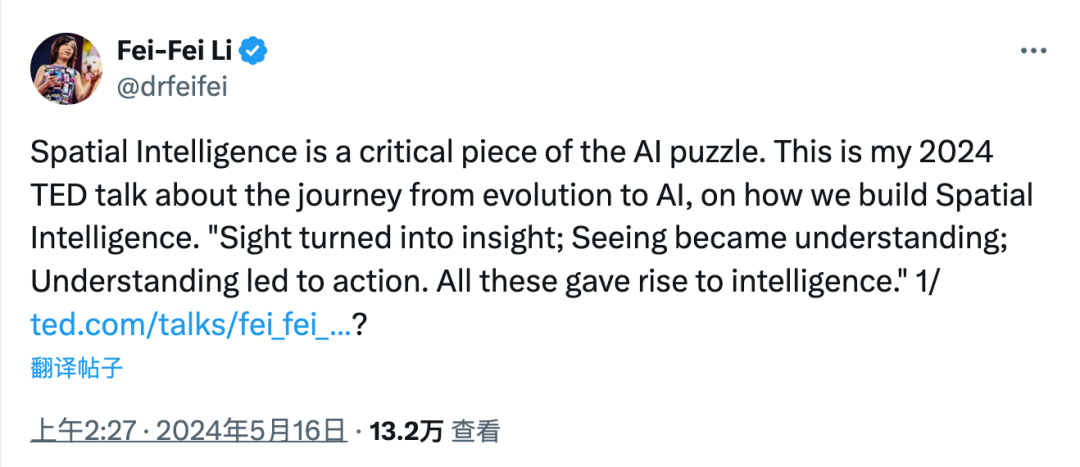Screen dimensions: 1080x467
Task: Open Fei-Fei Li's profile avatar photo
Action: (x=66, y=68)
